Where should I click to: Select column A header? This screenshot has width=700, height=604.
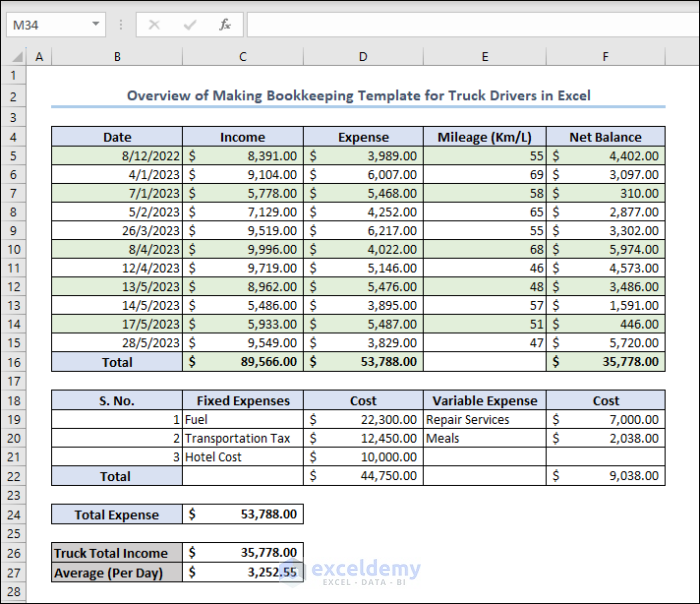tap(39, 57)
